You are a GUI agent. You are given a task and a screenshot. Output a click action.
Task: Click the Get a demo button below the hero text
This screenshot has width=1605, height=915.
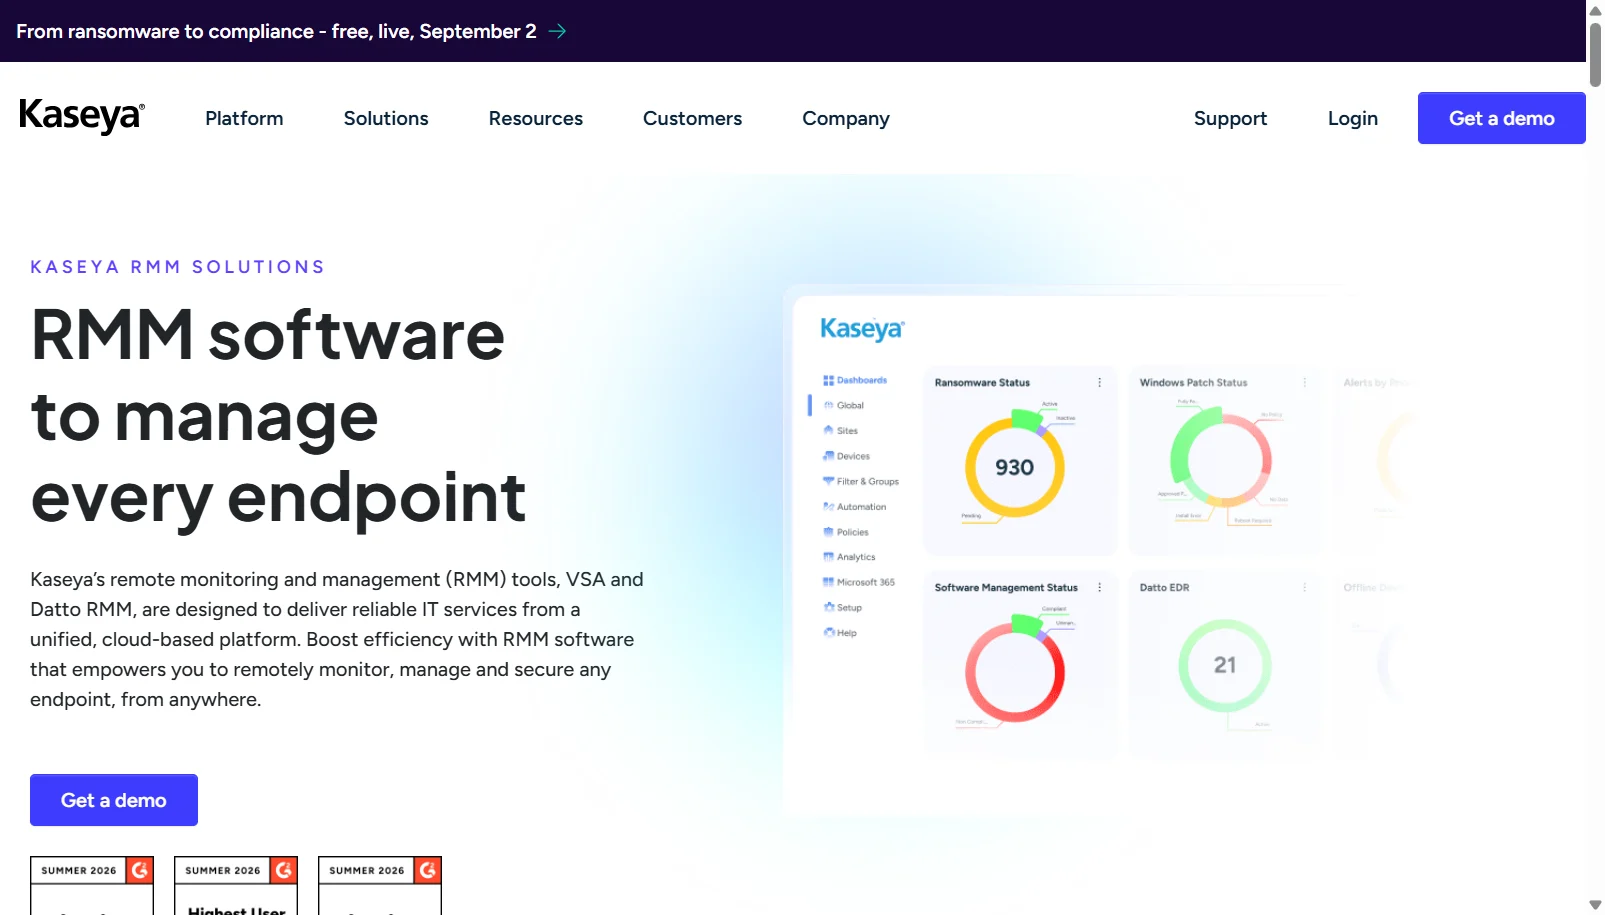tap(114, 800)
